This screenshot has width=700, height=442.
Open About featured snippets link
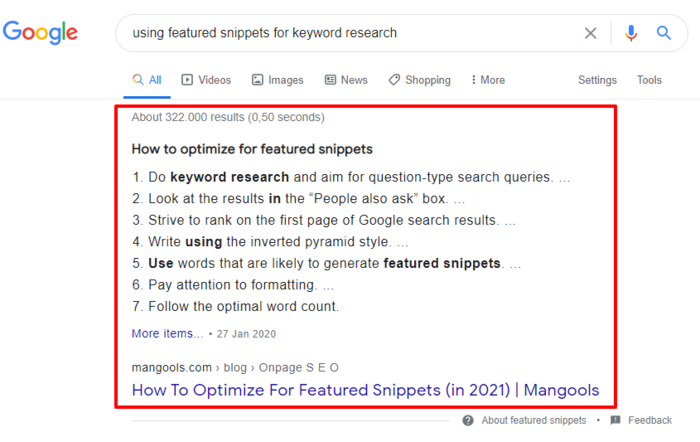coord(533,420)
